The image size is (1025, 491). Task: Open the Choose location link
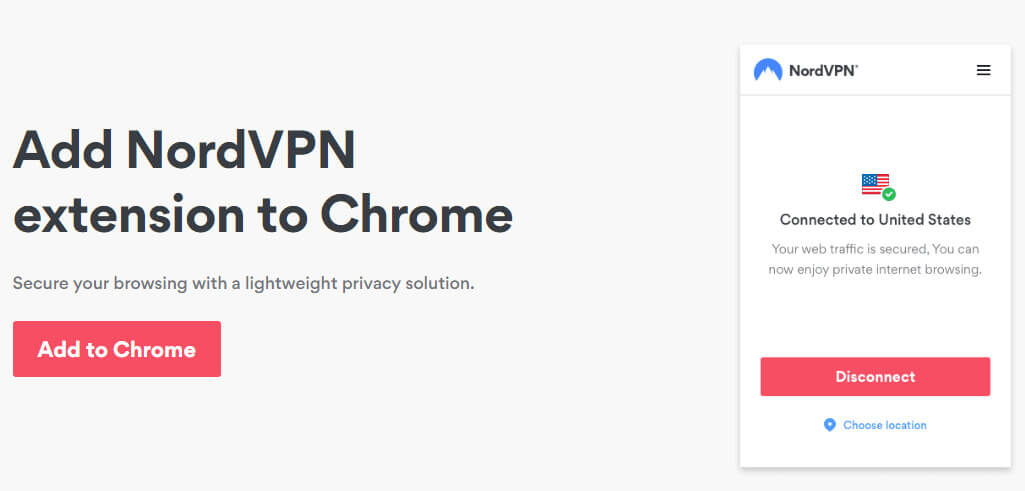(884, 425)
